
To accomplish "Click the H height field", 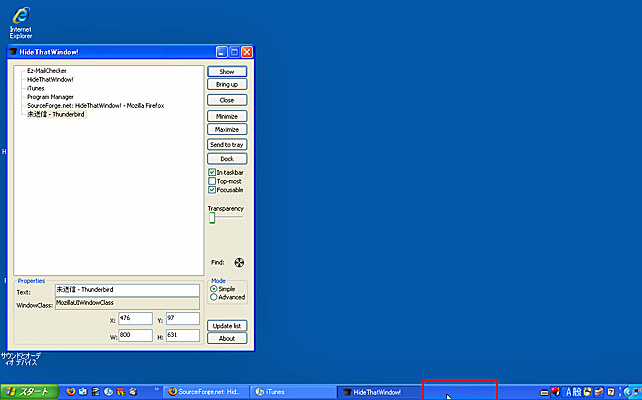I will tap(183, 335).
